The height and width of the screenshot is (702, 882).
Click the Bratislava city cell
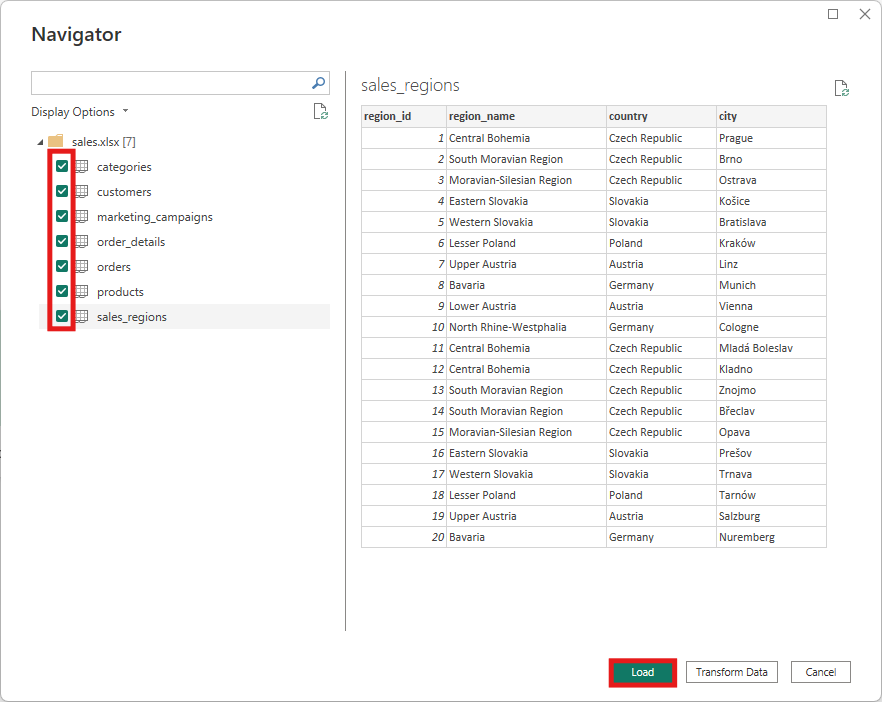click(771, 222)
